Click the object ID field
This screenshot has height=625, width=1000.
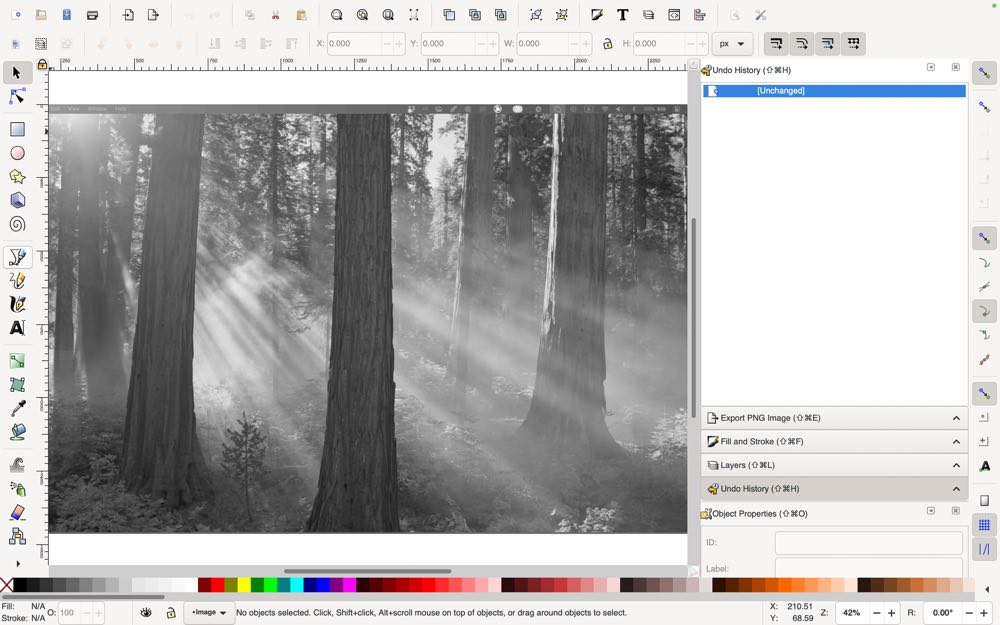pyautogui.click(x=869, y=543)
